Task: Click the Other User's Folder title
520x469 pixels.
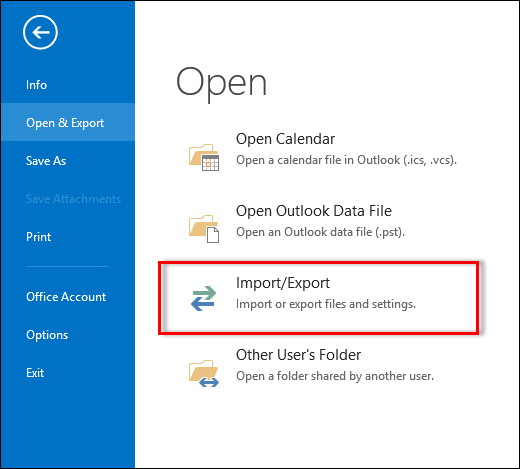Action: tap(298, 355)
